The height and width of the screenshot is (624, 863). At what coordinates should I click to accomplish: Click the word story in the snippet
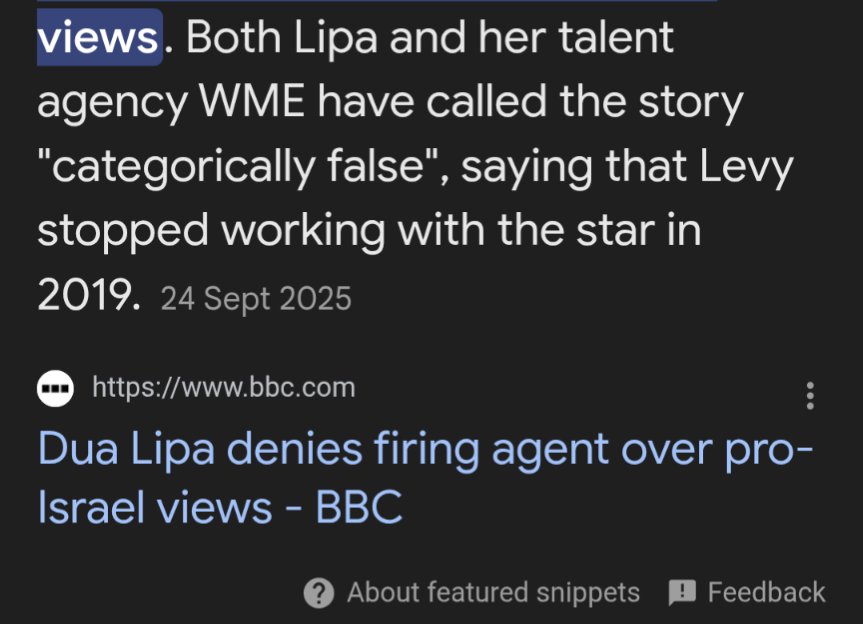tap(691, 103)
